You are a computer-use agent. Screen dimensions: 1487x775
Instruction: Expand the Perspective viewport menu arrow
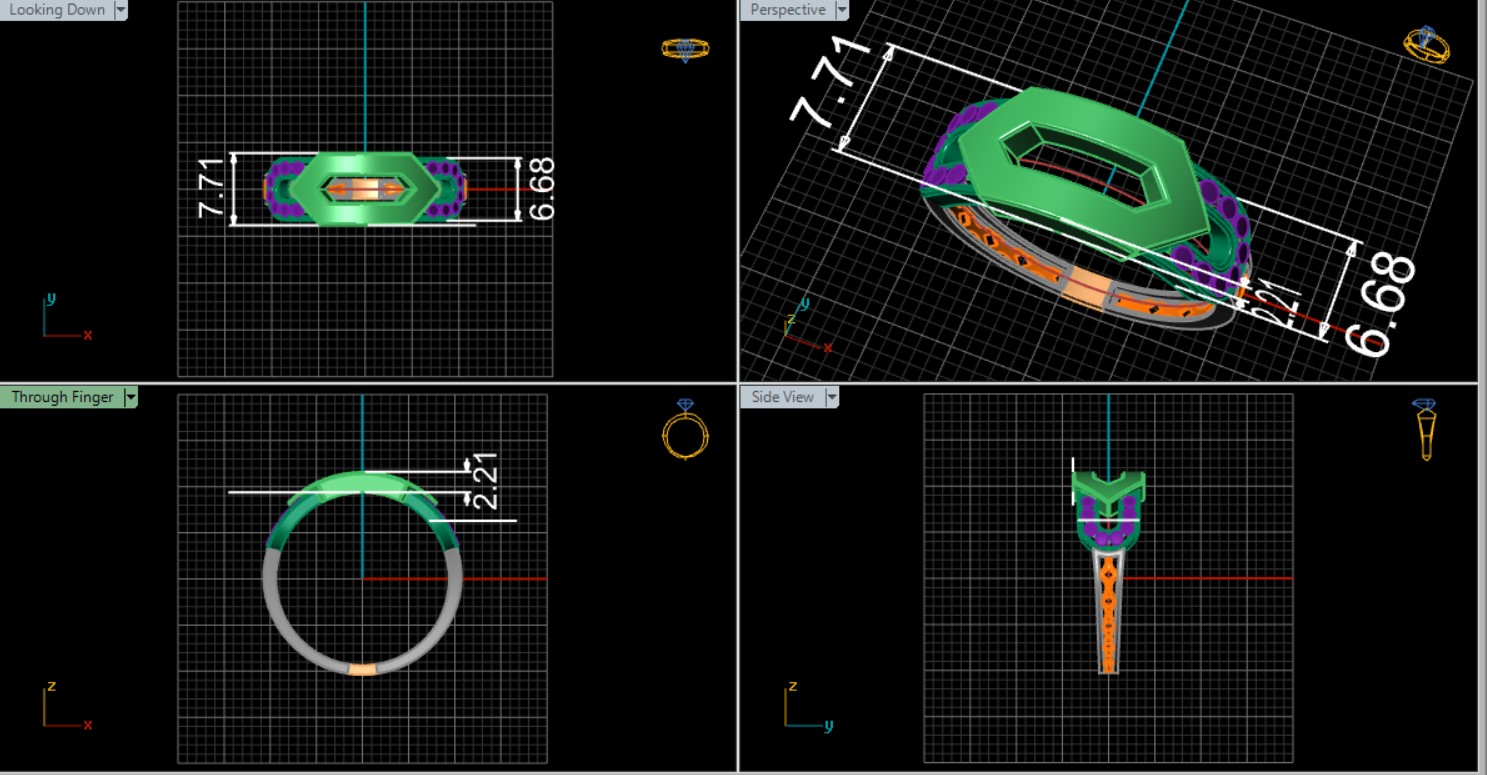[x=841, y=10]
